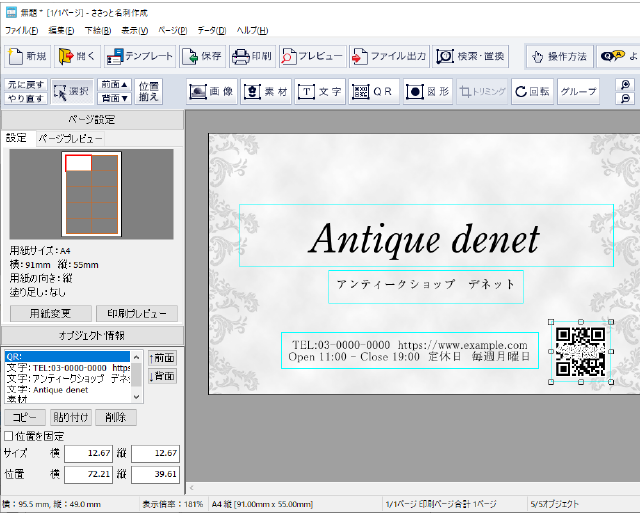Click the 印刷 print icon
Image resolution: width=640 pixels, height=514 pixels.
click(x=252, y=56)
